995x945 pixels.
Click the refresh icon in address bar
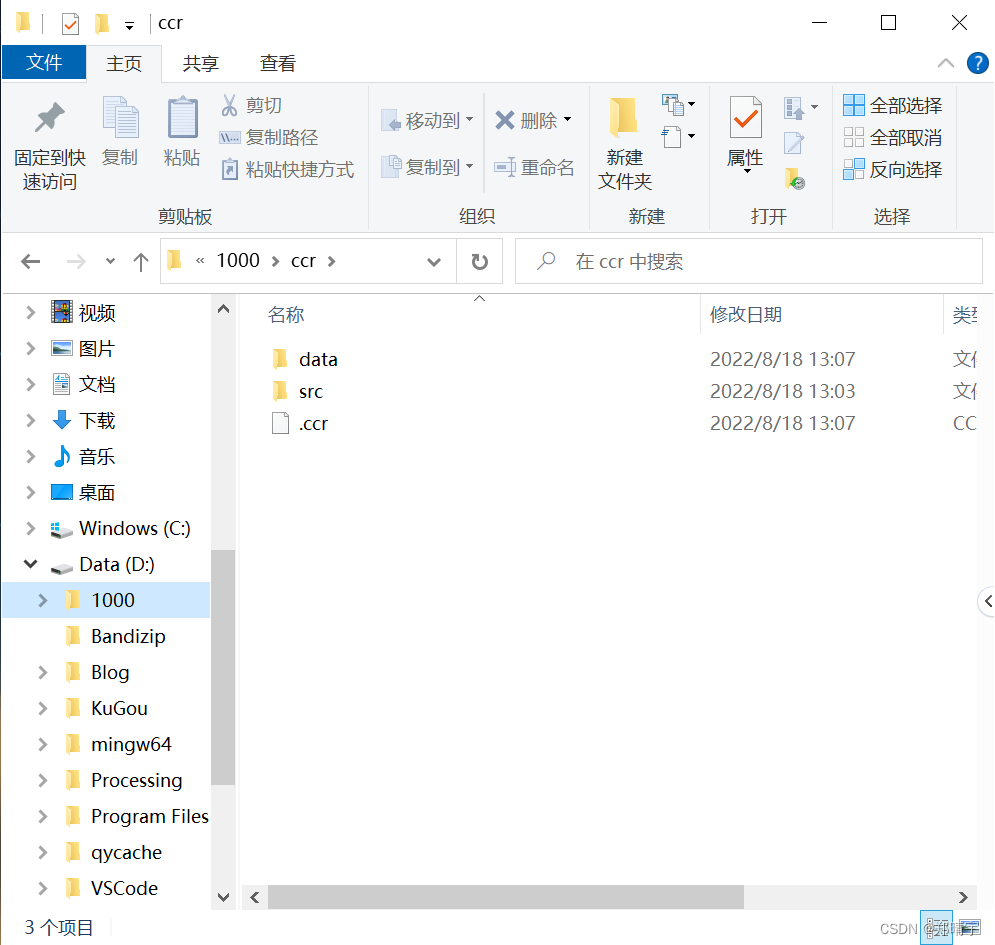pos(479,261)
